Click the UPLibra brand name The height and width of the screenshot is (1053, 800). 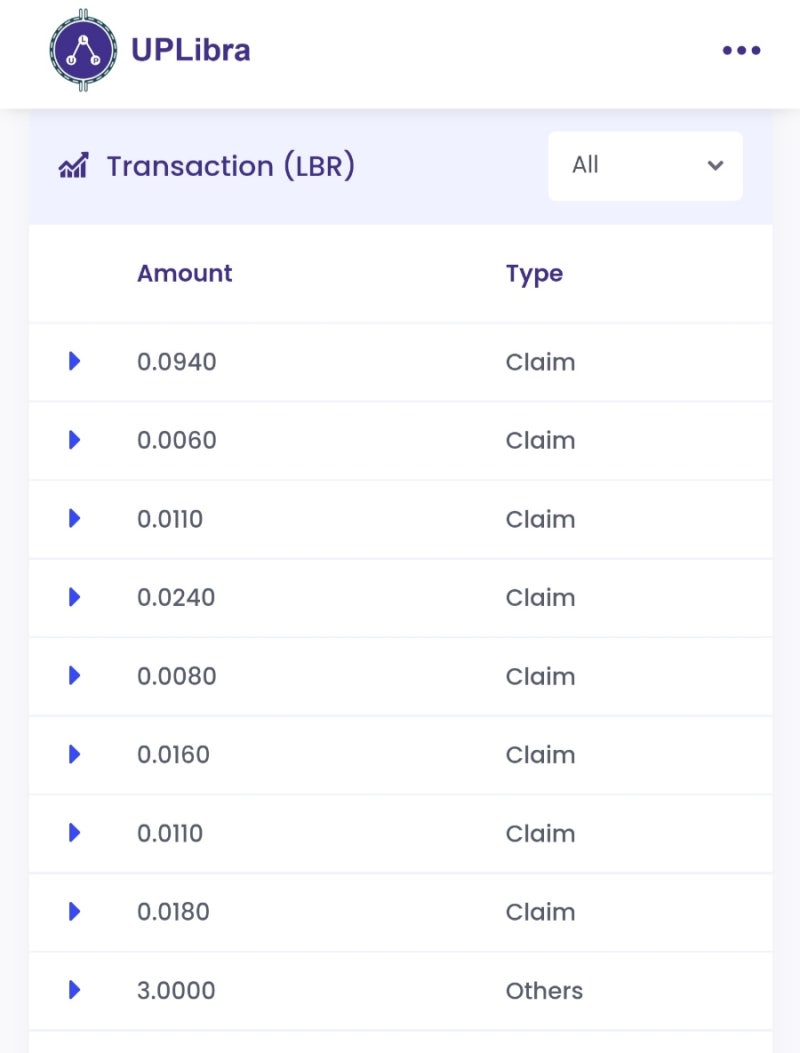[x=191, y=50]
